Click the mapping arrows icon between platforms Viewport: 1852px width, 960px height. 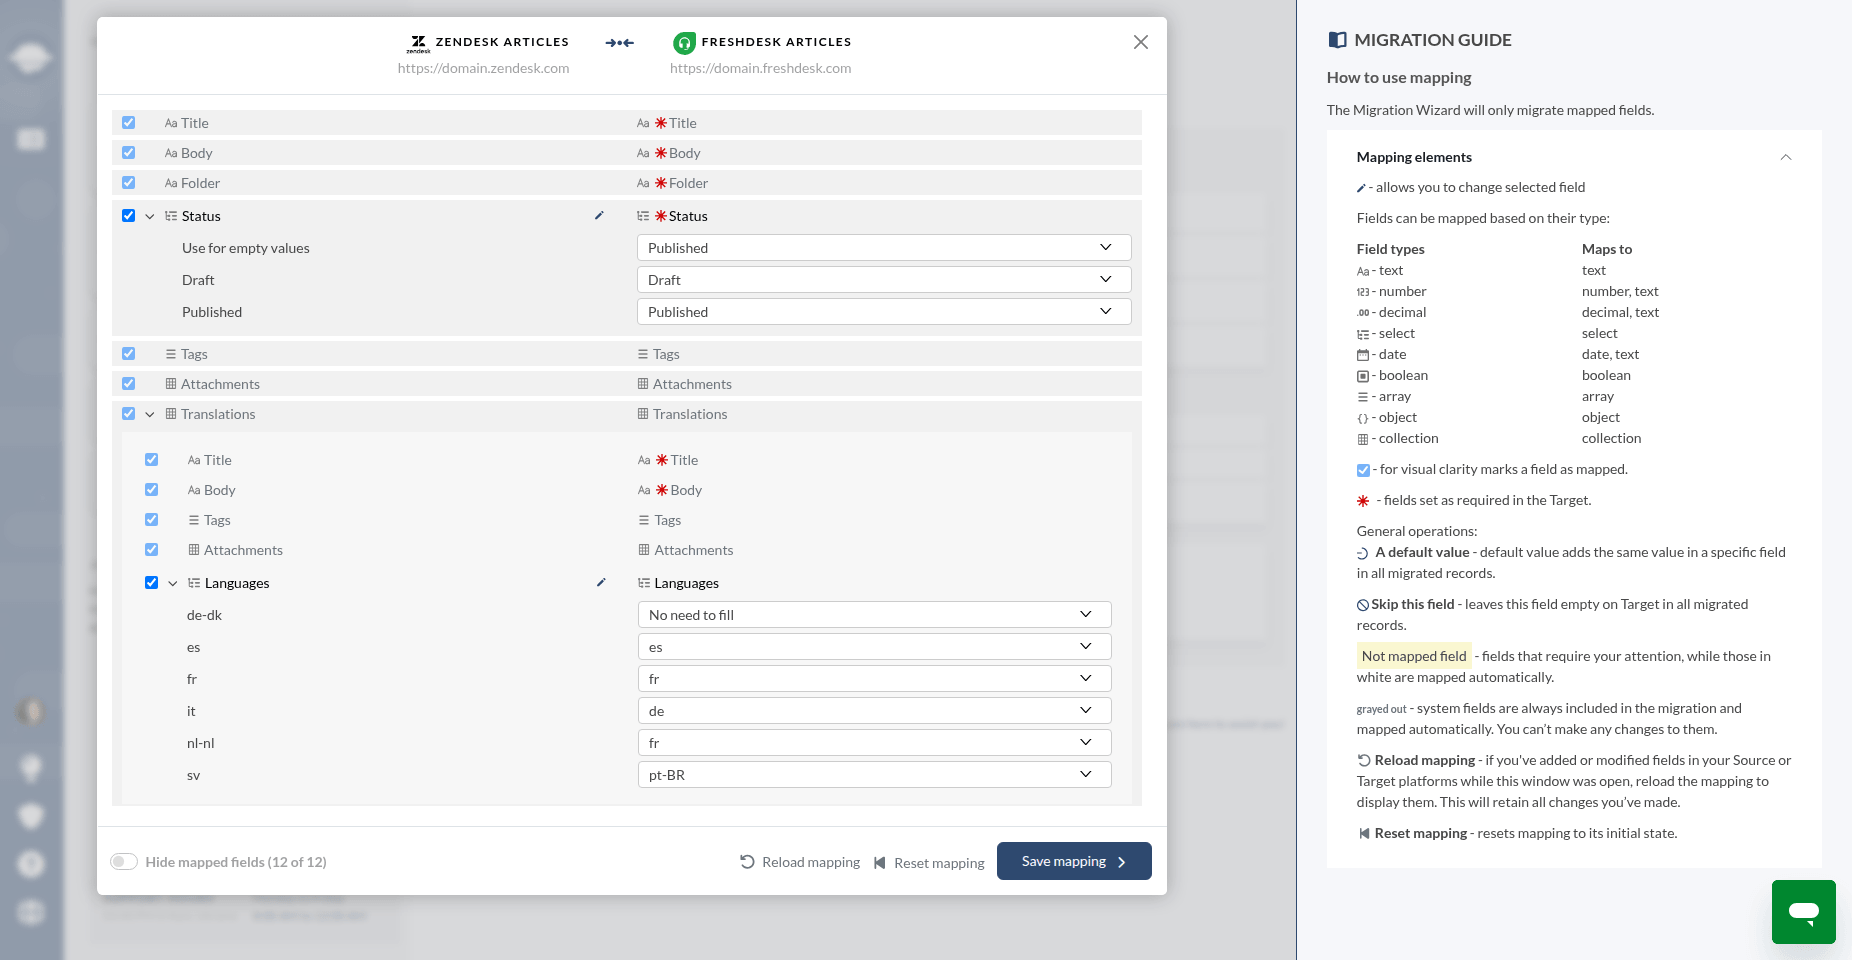(x=620, y=43)
